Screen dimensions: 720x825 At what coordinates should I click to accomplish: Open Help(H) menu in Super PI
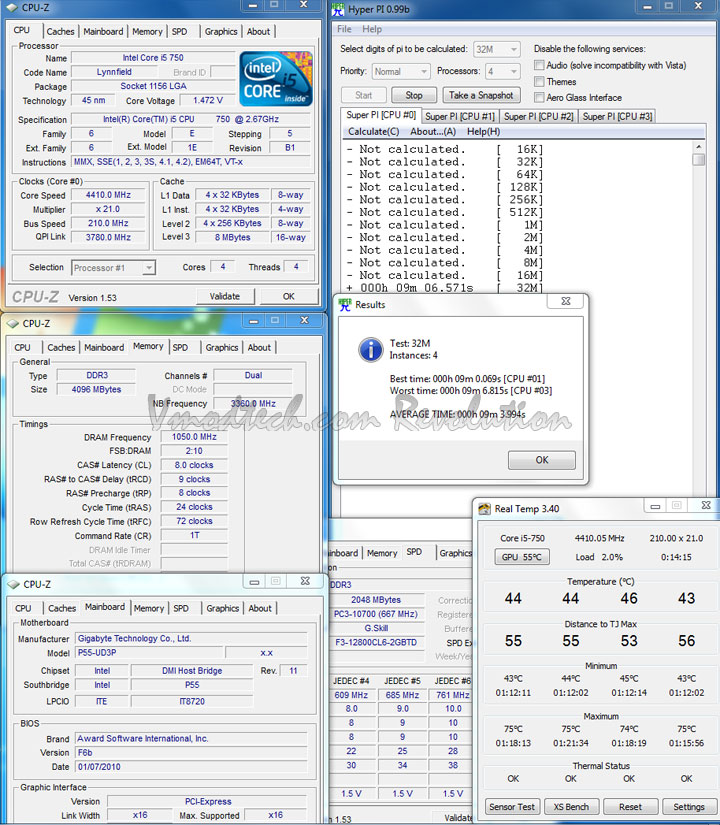pos(484,132)
